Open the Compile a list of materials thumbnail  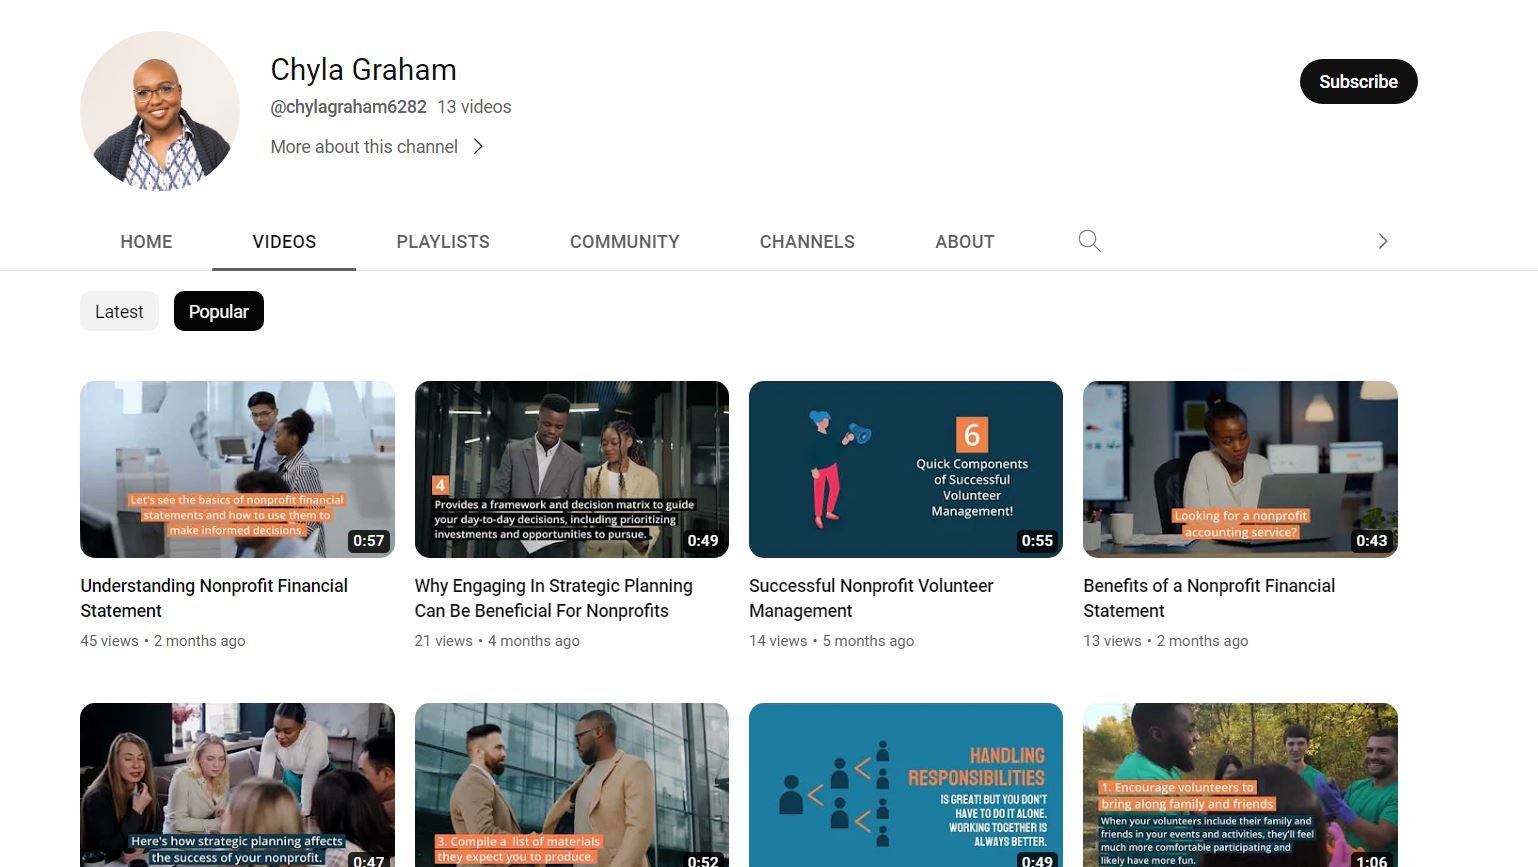(x=571, y=785)
